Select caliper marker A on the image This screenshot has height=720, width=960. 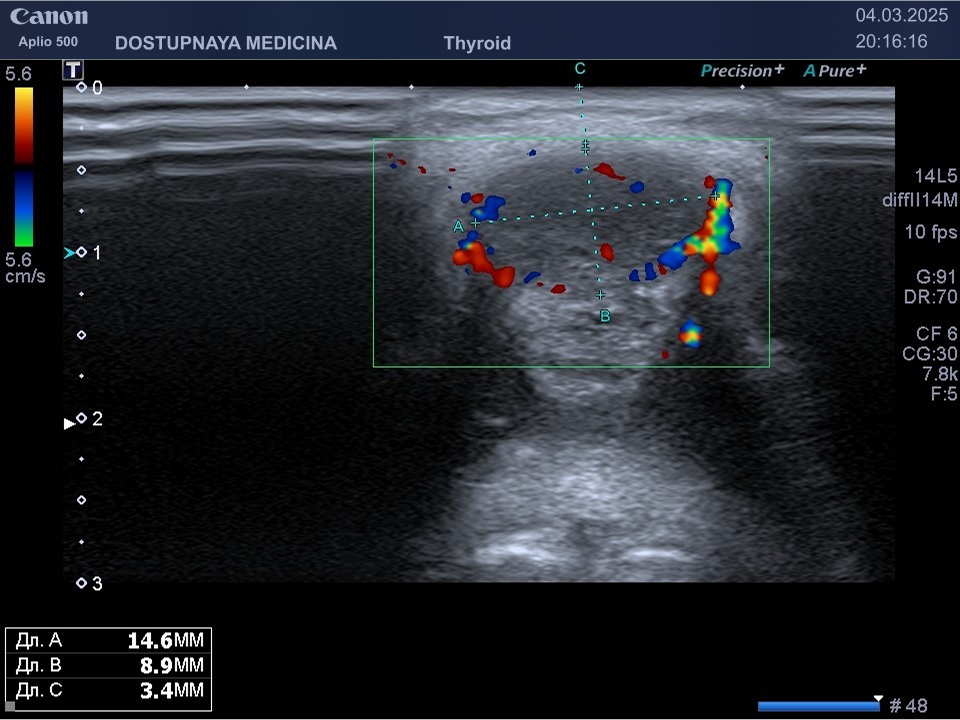click(x=459, y=226)
